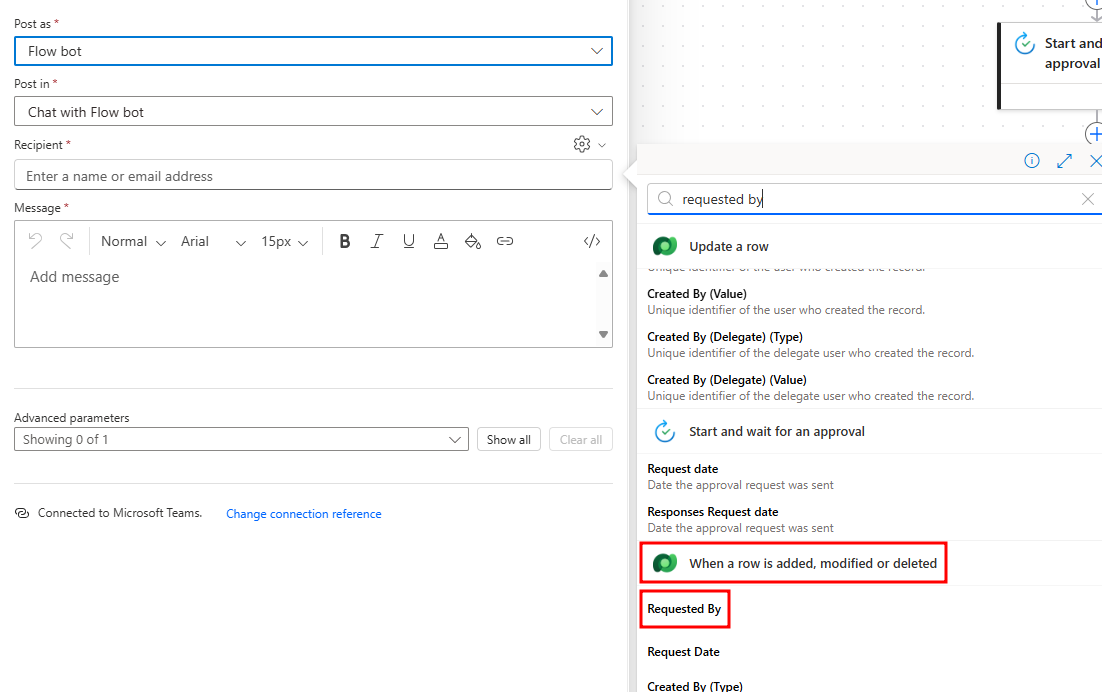Click message box scroll up arrow
This screenshot has width=1102, height=692.
point(603,274)
